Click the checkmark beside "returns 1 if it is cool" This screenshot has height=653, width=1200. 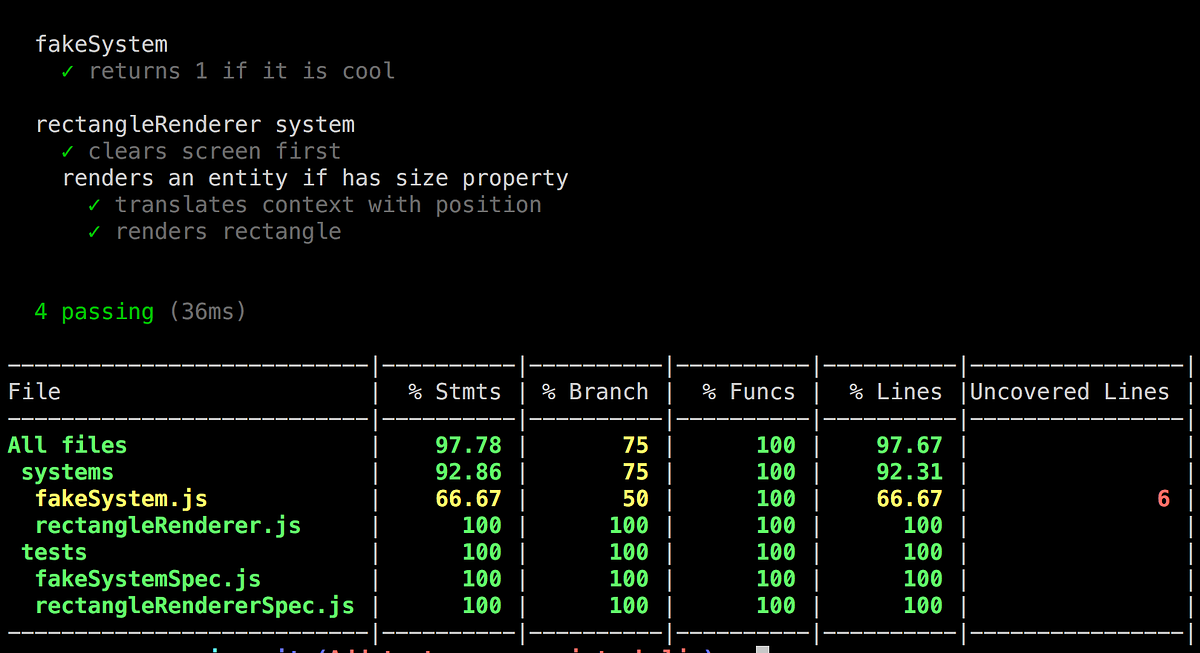click(x=67, y=70)
